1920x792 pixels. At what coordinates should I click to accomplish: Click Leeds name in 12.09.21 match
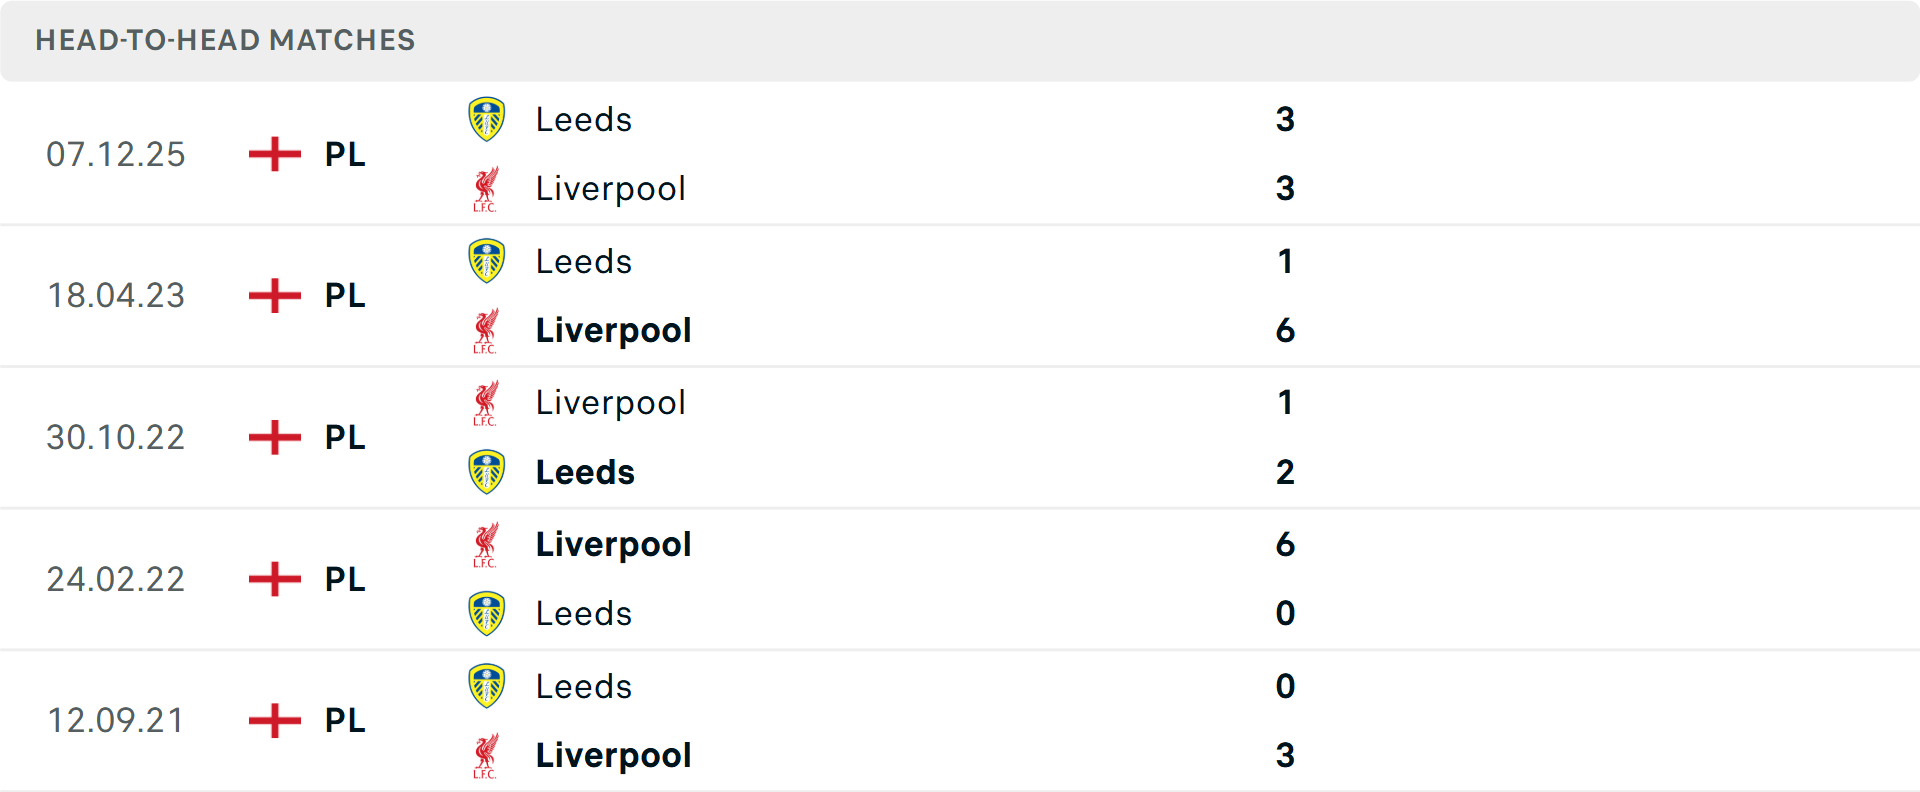tap(584, 686)
